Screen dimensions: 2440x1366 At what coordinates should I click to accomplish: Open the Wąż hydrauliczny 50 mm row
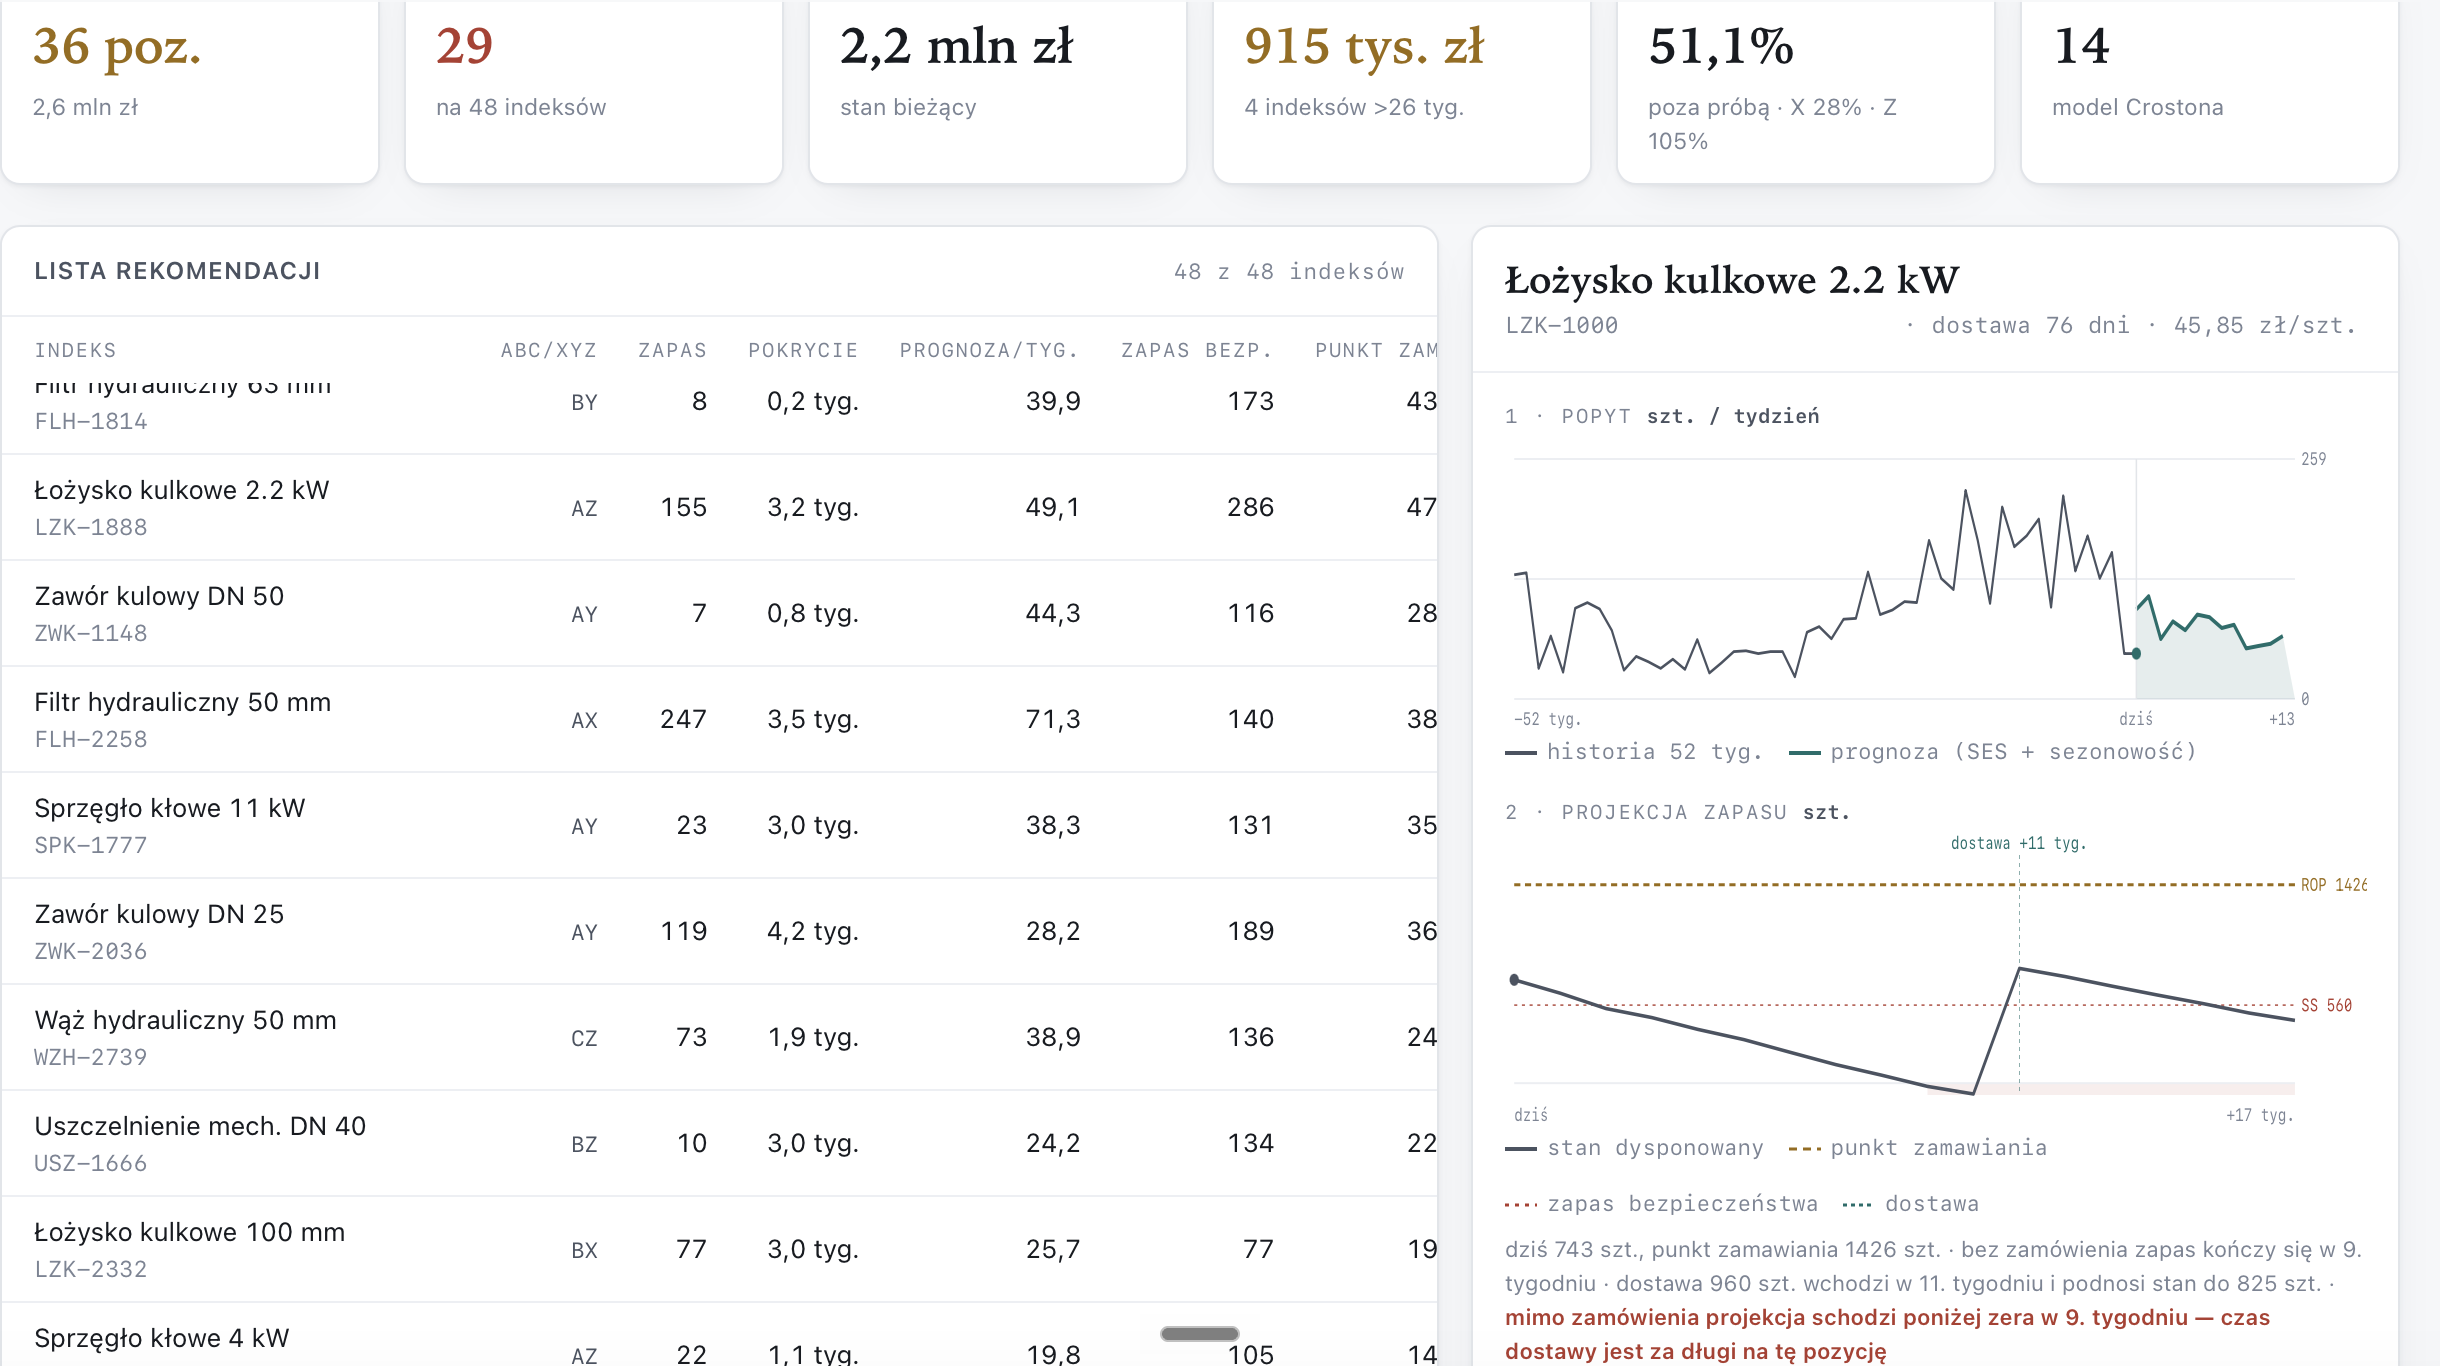(x=720, y=1037)
